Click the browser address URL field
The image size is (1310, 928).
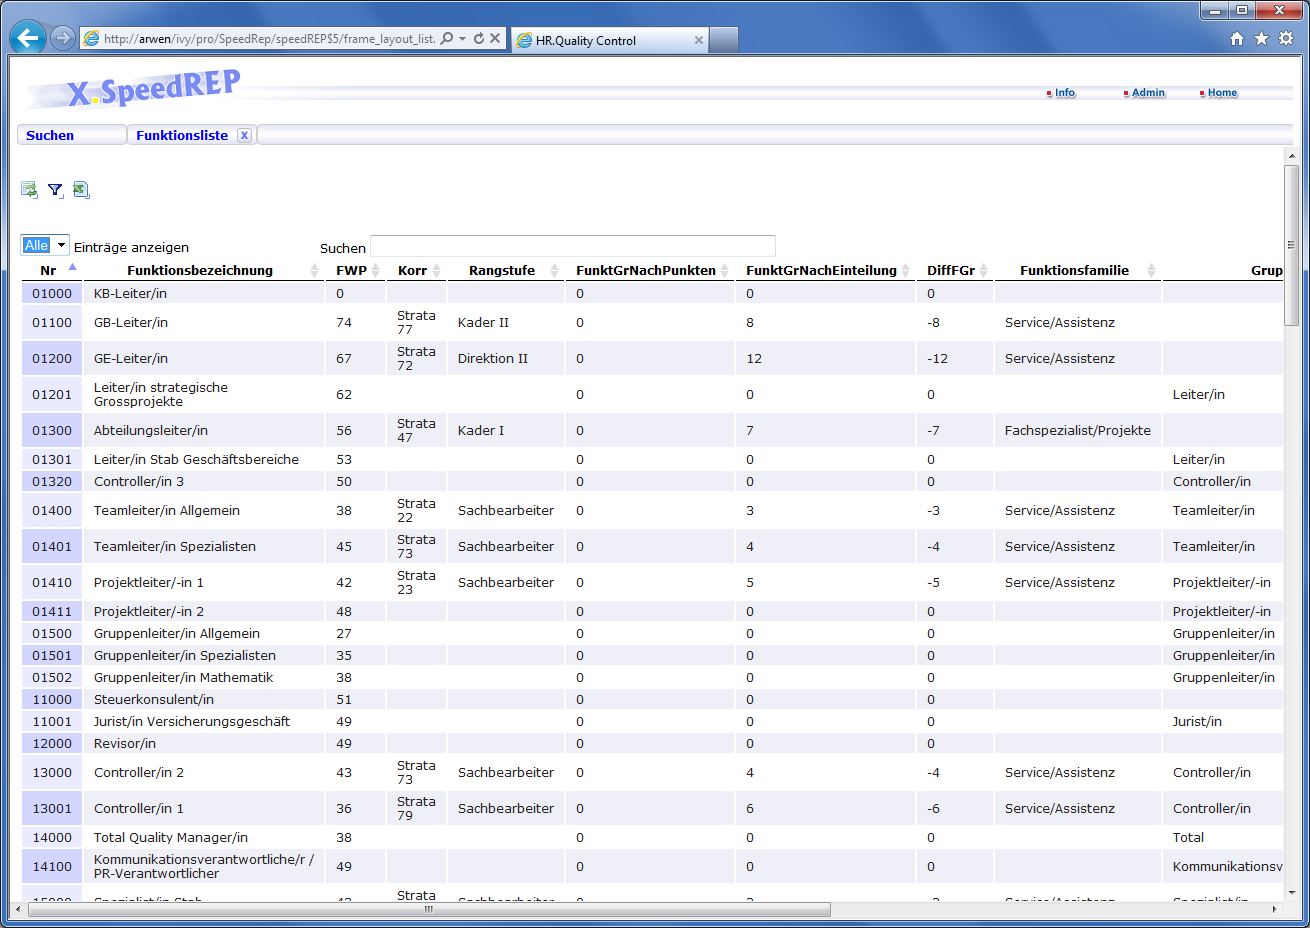[269, 39]
